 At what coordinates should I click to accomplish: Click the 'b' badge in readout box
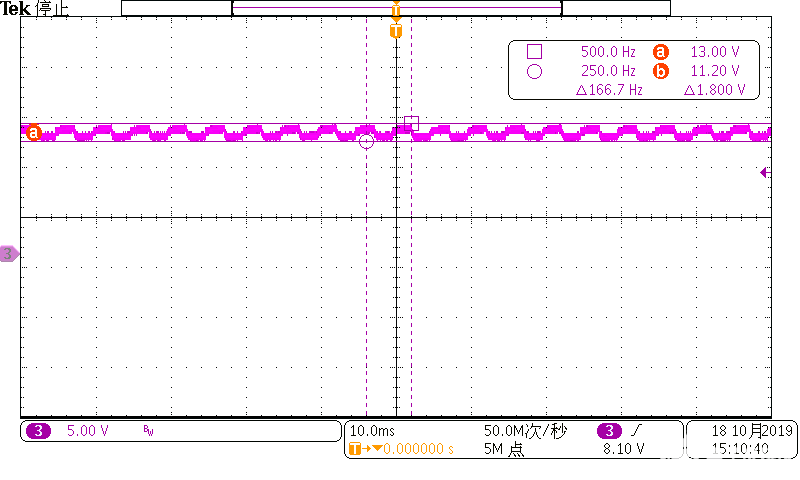[661, 71]
